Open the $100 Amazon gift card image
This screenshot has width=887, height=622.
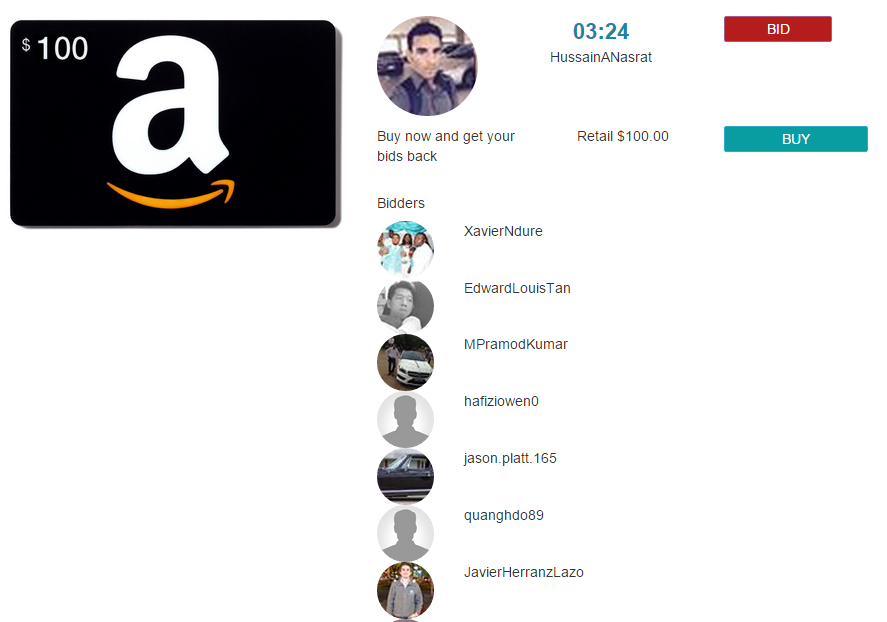(x=175, y=124)
